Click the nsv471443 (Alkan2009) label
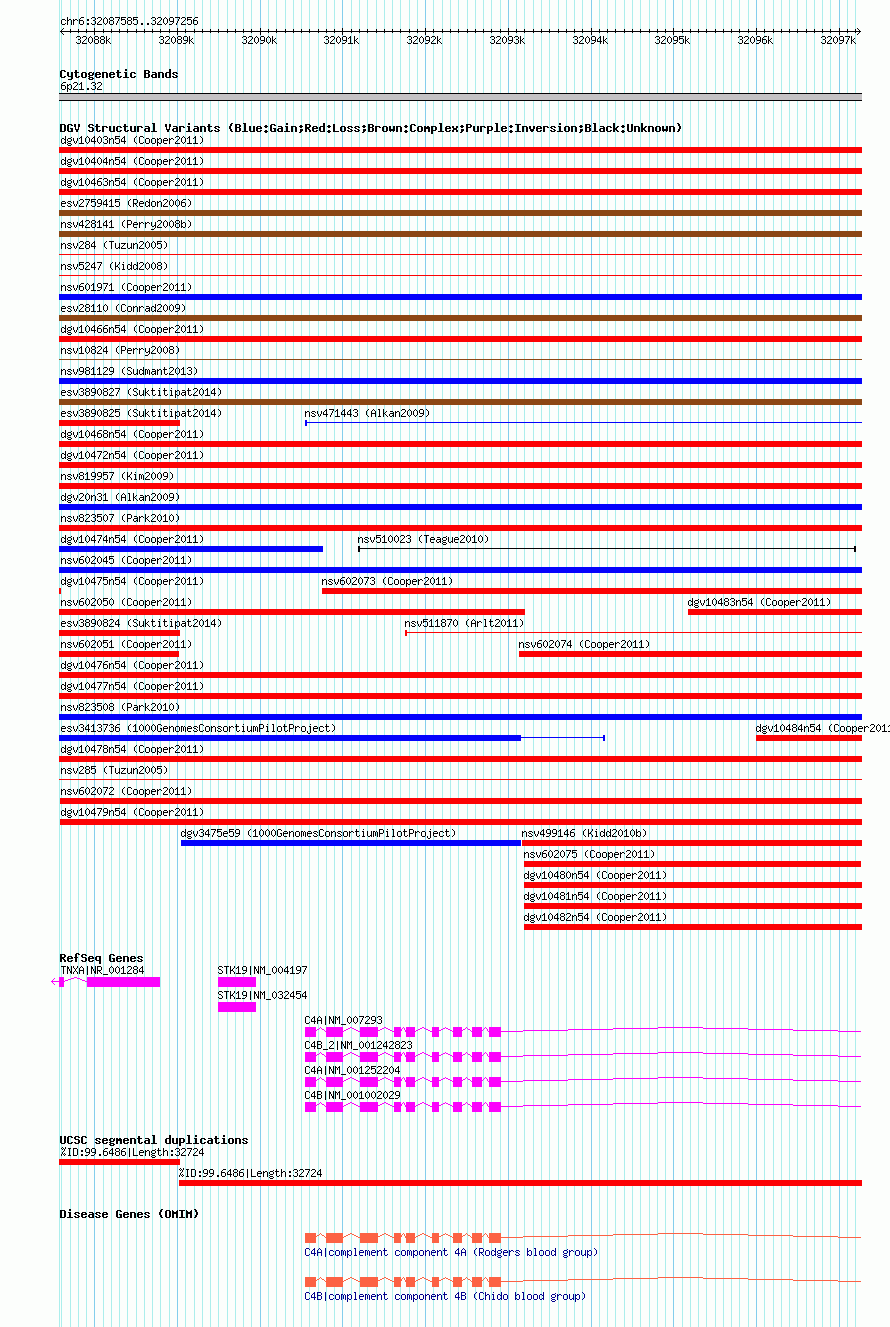The height and width of the screenshot is (1327, 890). [367, 413]
